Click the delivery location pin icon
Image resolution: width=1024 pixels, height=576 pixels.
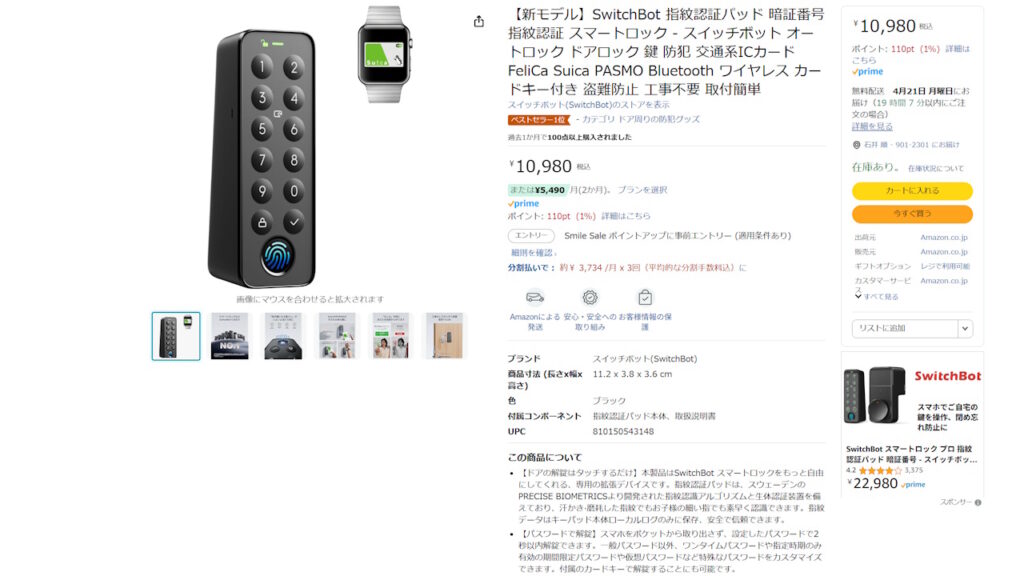pyautogui.click(x=856, y=145)
